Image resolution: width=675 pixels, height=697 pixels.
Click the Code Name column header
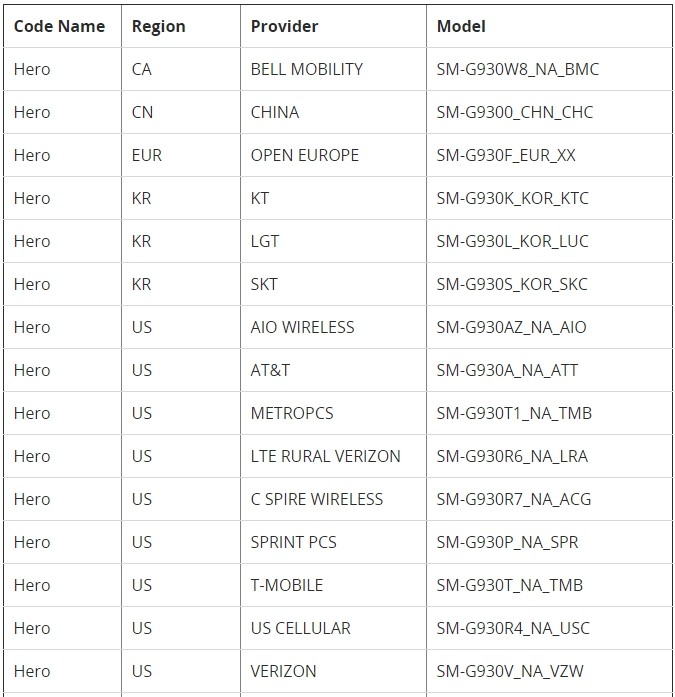click(60, 26)
